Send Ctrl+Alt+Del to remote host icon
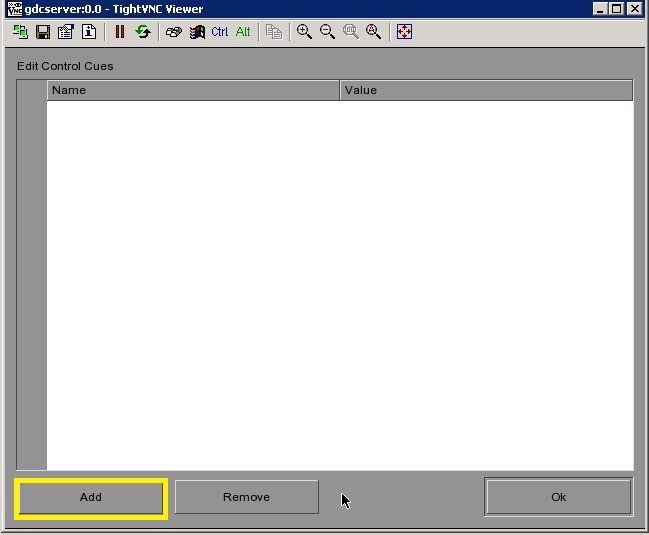649x535 pixels. (x=174, y=32)
